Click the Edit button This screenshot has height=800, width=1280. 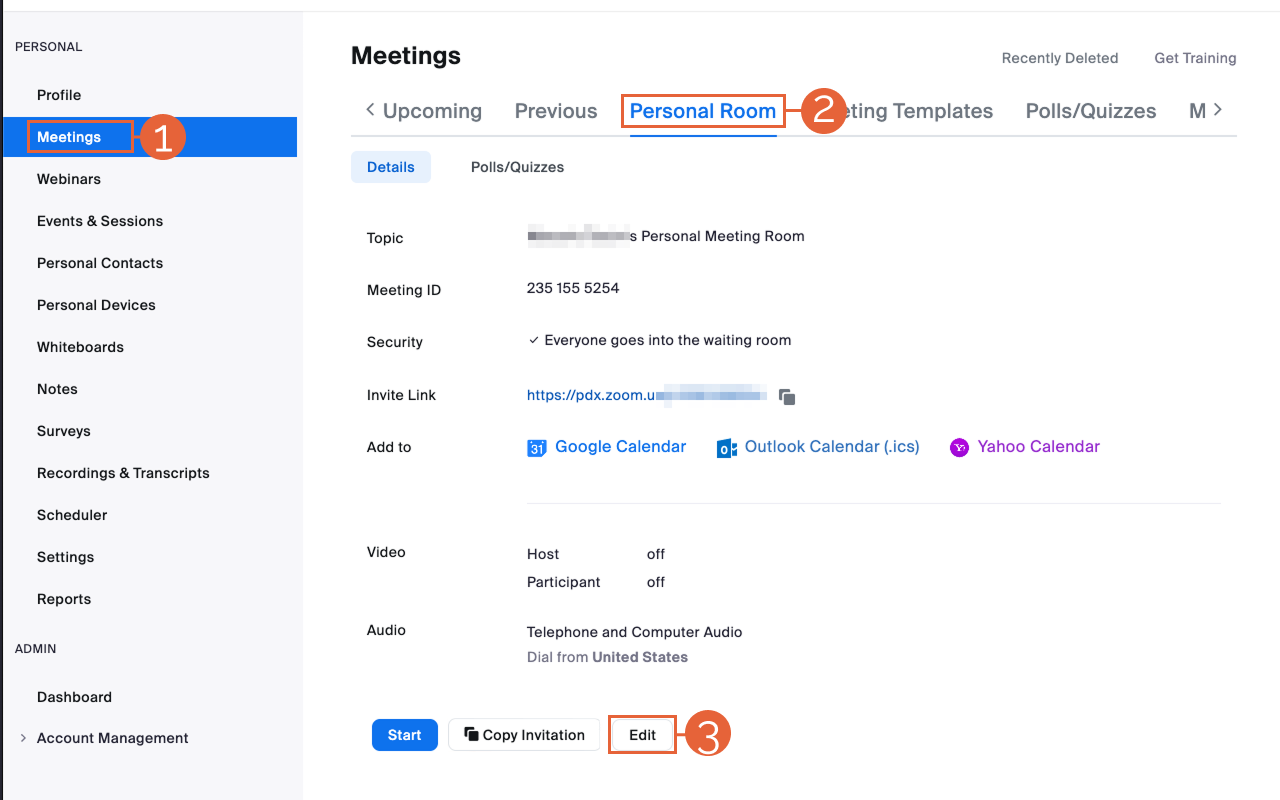tap(642, 735)
